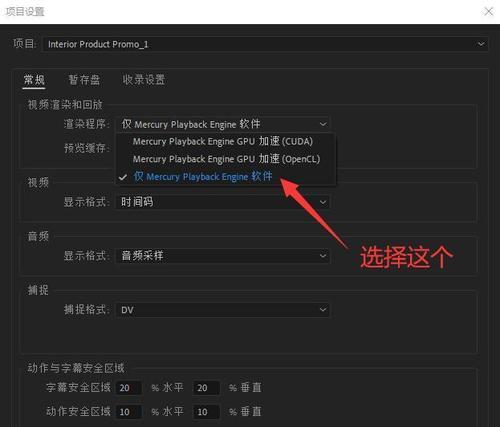Open the video 显示格式 时间码 dropdown
This screenshot has width=500, height=427.
(x=223, y=202)
